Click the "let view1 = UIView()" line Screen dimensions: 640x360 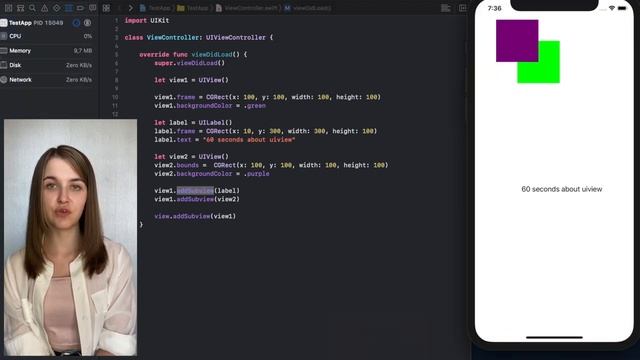[191, 80]
